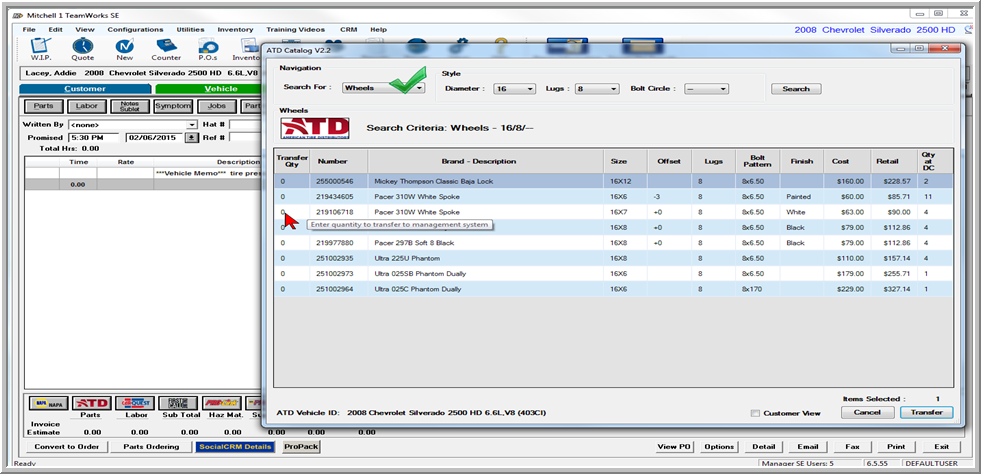Toggle the Customer View checkbox

[755, 413]
